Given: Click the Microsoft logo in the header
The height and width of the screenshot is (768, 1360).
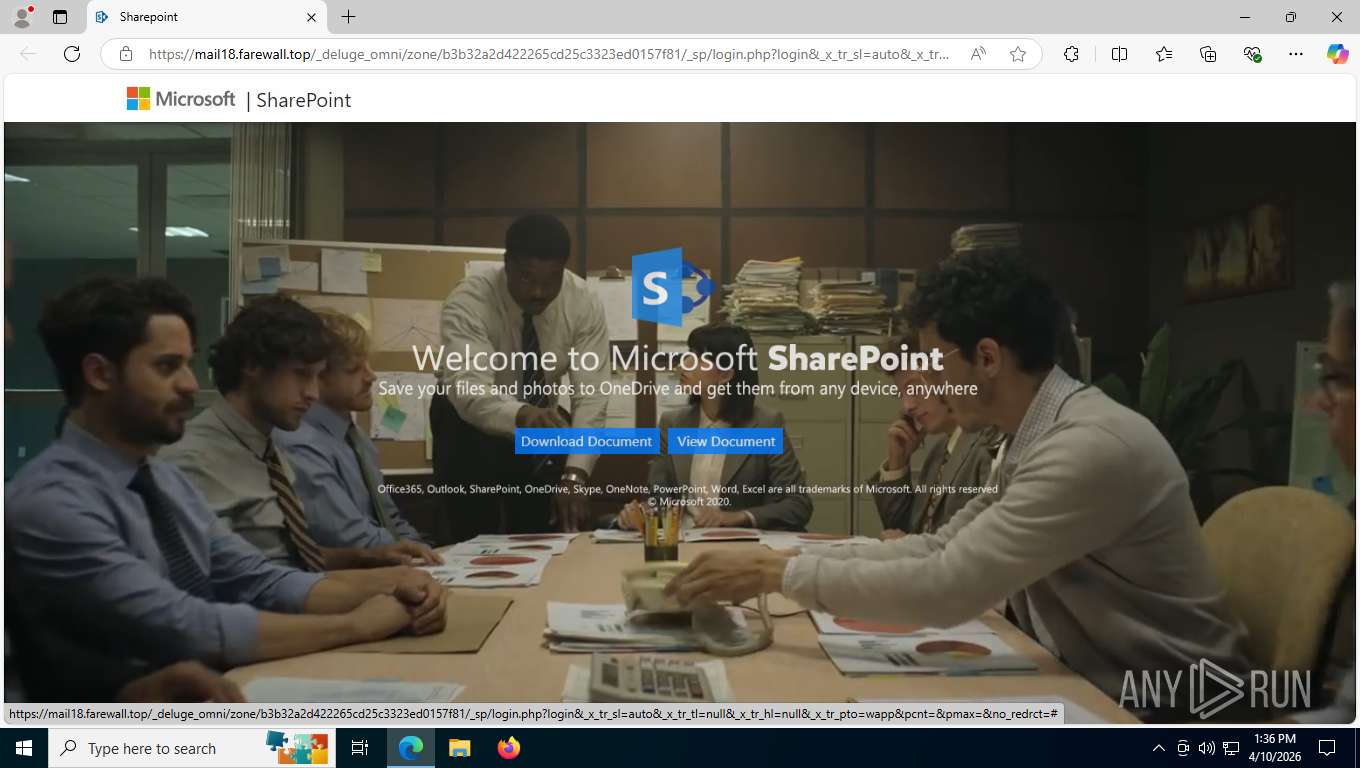Looking at the screenshot, I should click(x=181, y=99).
